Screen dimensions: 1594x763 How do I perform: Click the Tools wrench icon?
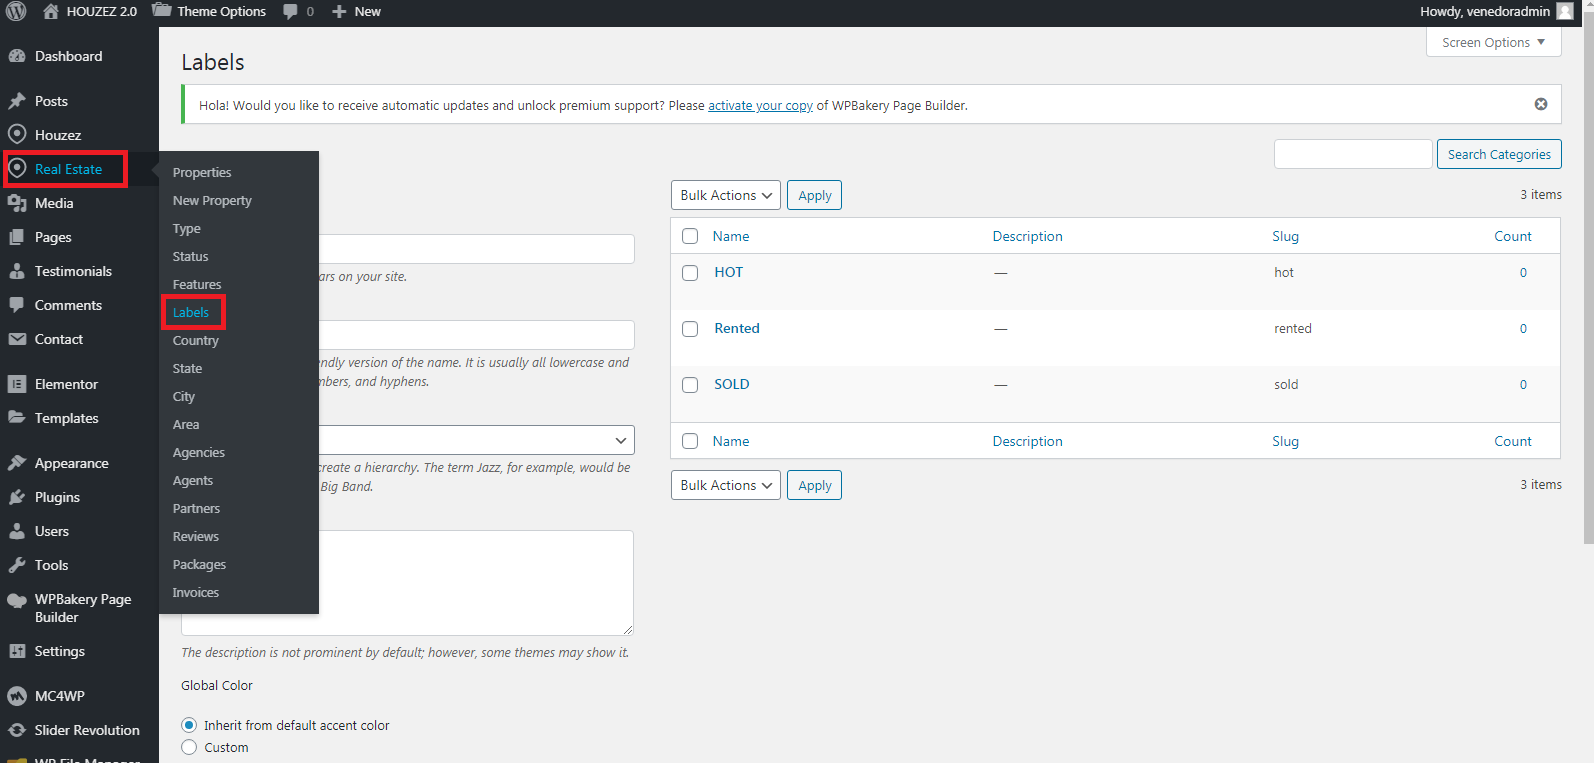(17, 565)
